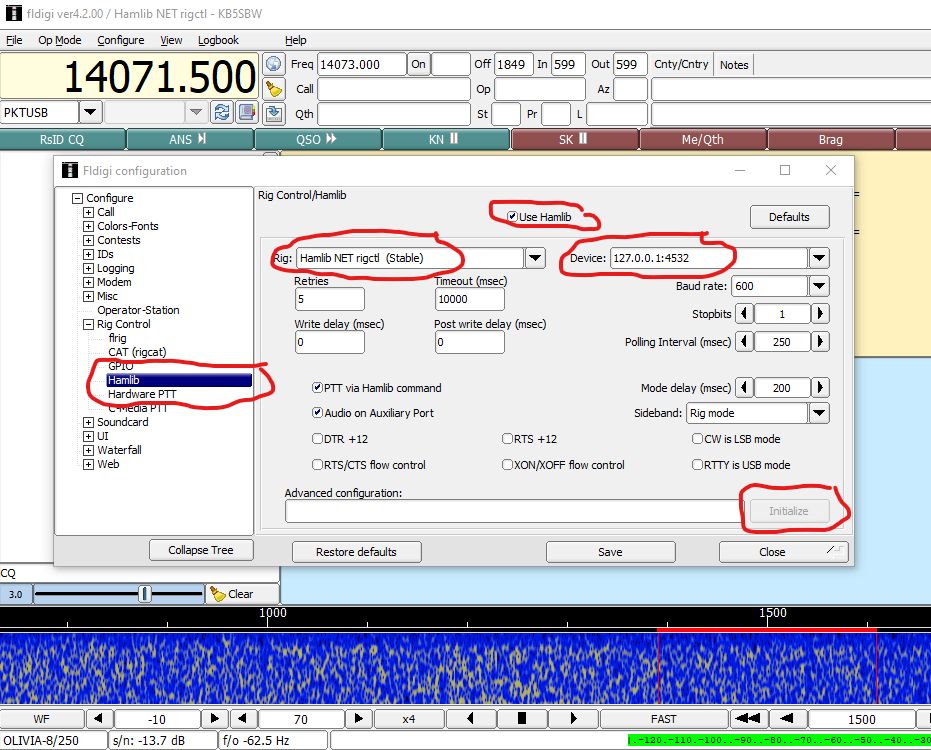Click the Save button in configuration
Viewport: 931px width, 750px height.
click(610, 552)
